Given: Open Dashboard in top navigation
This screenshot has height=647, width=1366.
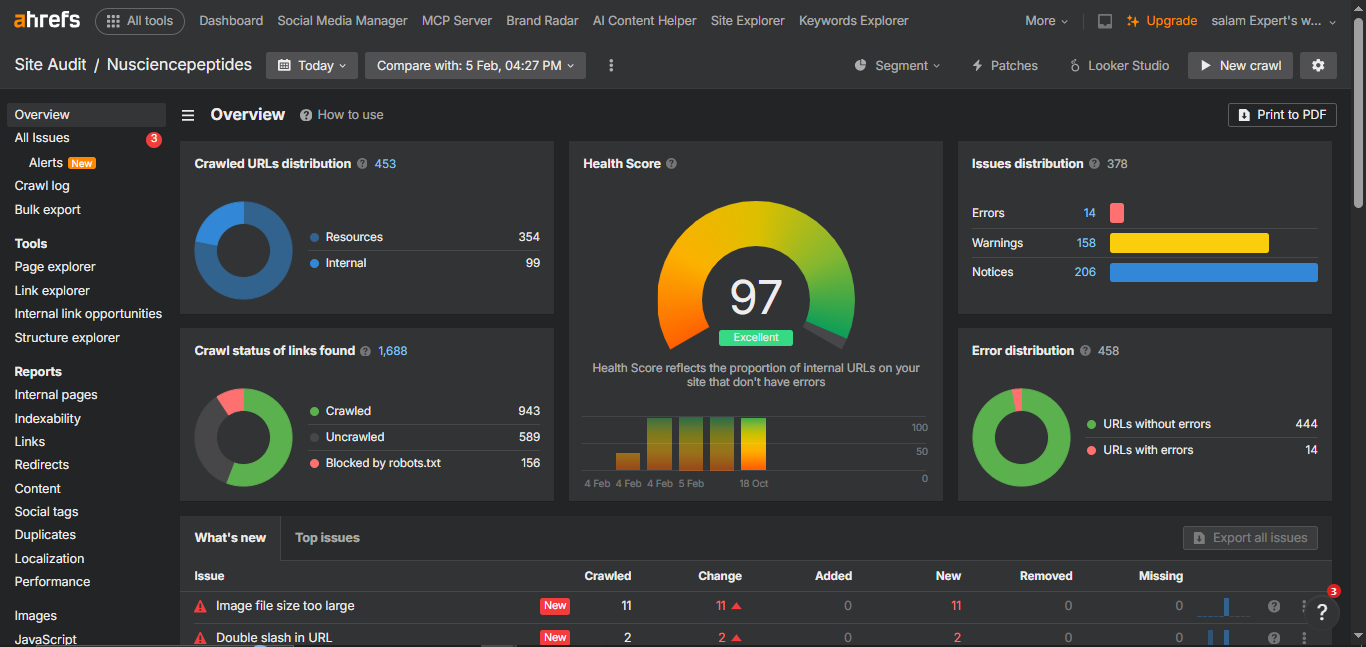Looking at the screenshot, I should pos(231,21).
